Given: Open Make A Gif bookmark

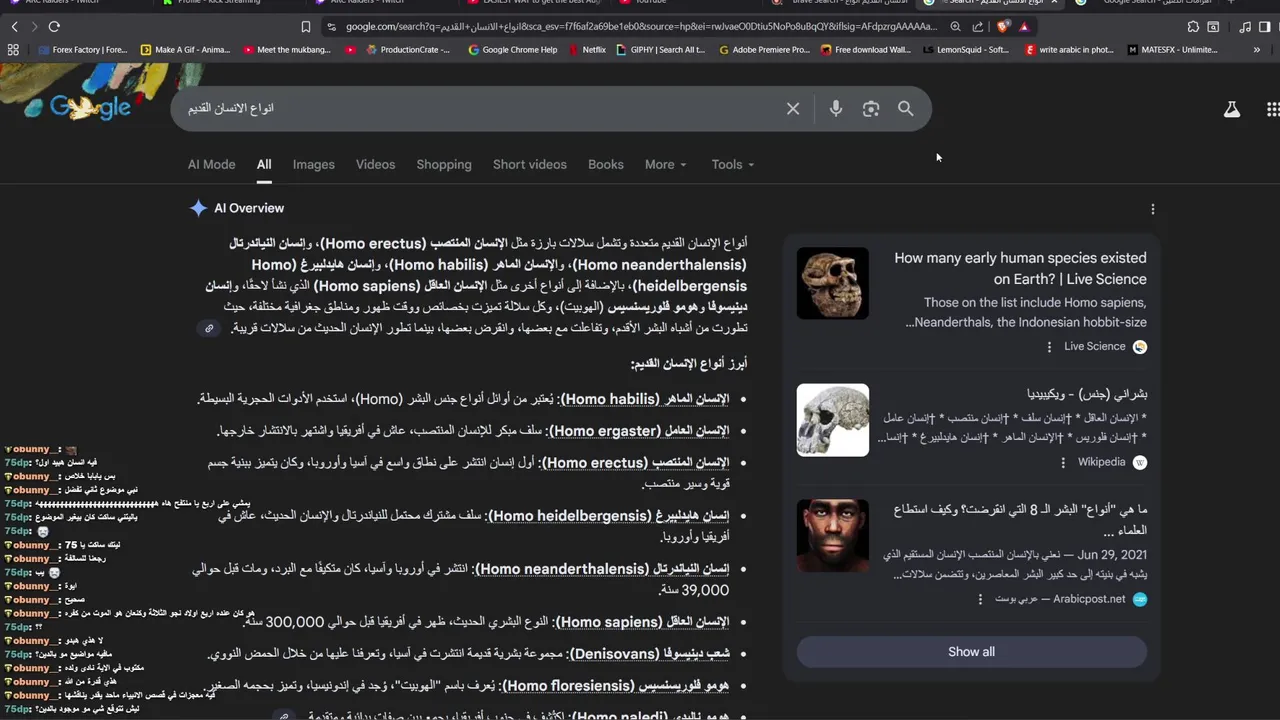Looking at the screenshot, I should (186, 49).
